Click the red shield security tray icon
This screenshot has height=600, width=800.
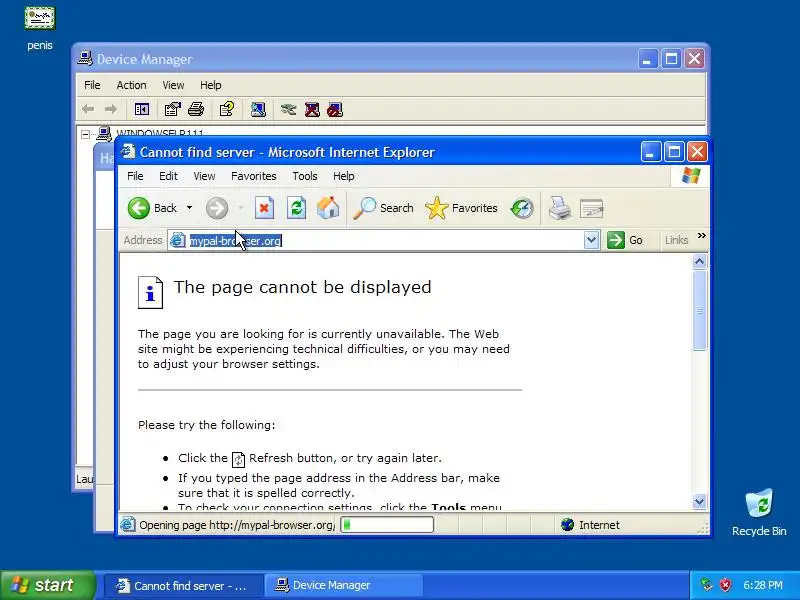[725, 585]
